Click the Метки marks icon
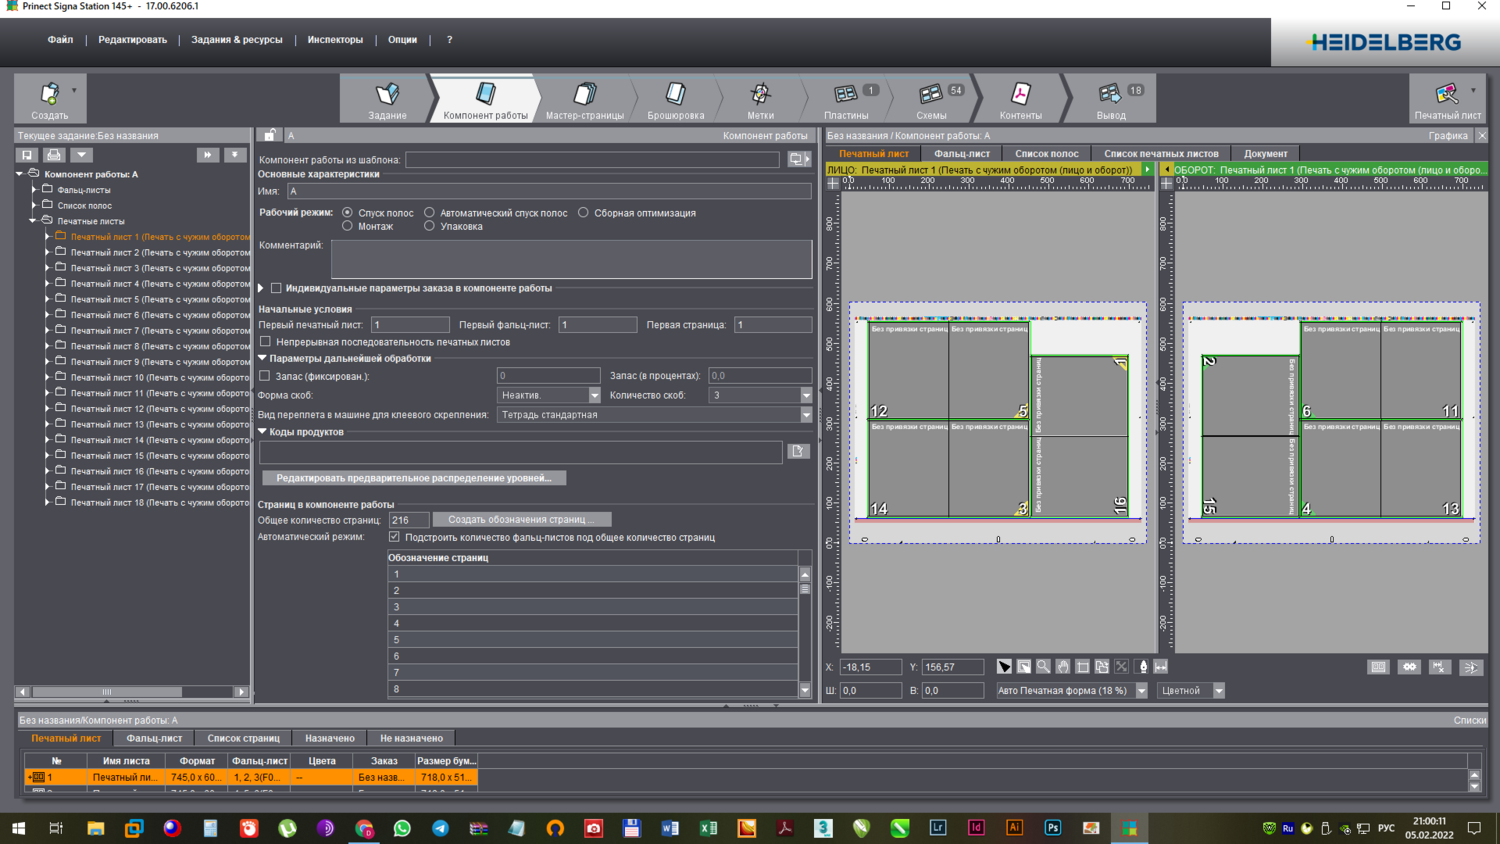Image resolution: width=1500 pixels, height=844 pixels. tap(760, 94)
